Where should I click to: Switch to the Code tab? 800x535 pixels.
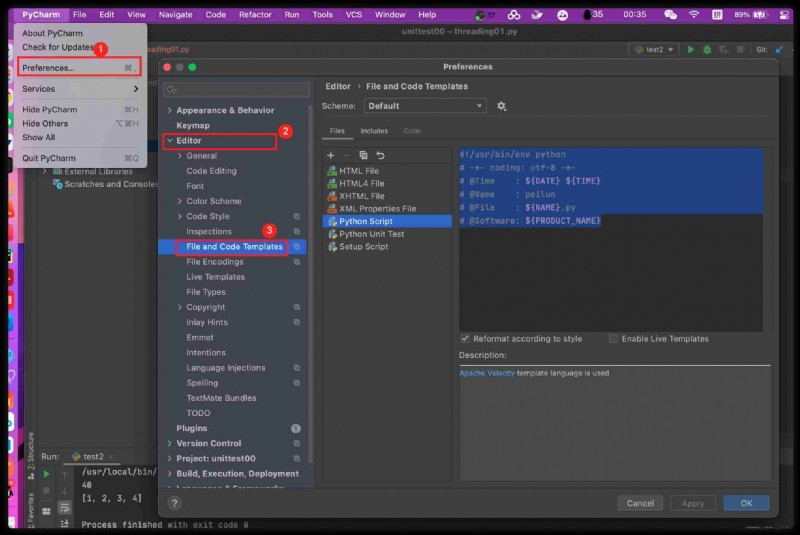click(412, 131)
